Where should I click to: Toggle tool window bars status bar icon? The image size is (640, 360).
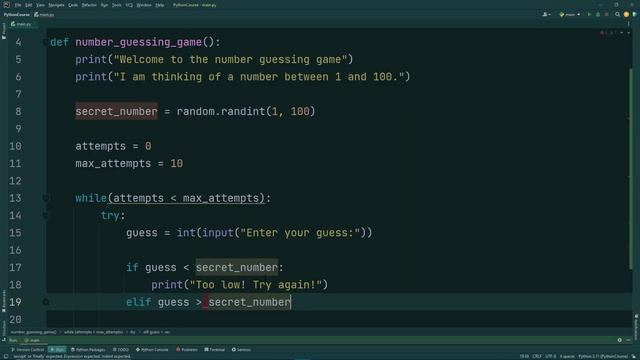pyautogui.click(x=6, y=356)
